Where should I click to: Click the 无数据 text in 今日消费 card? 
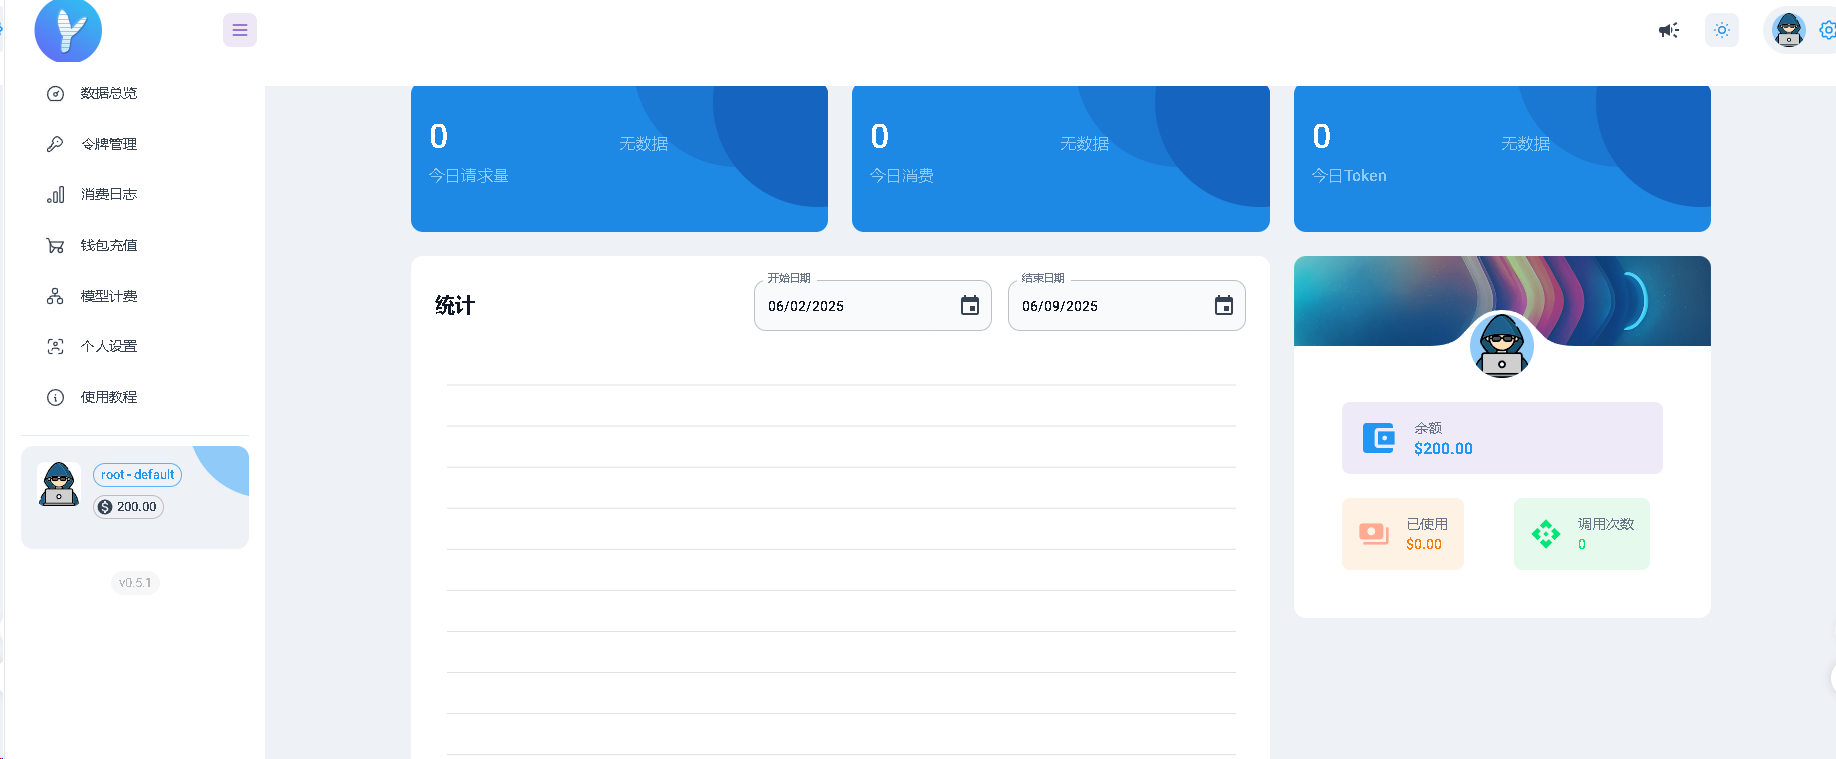pyautogui.click(x=1084, y=144)
